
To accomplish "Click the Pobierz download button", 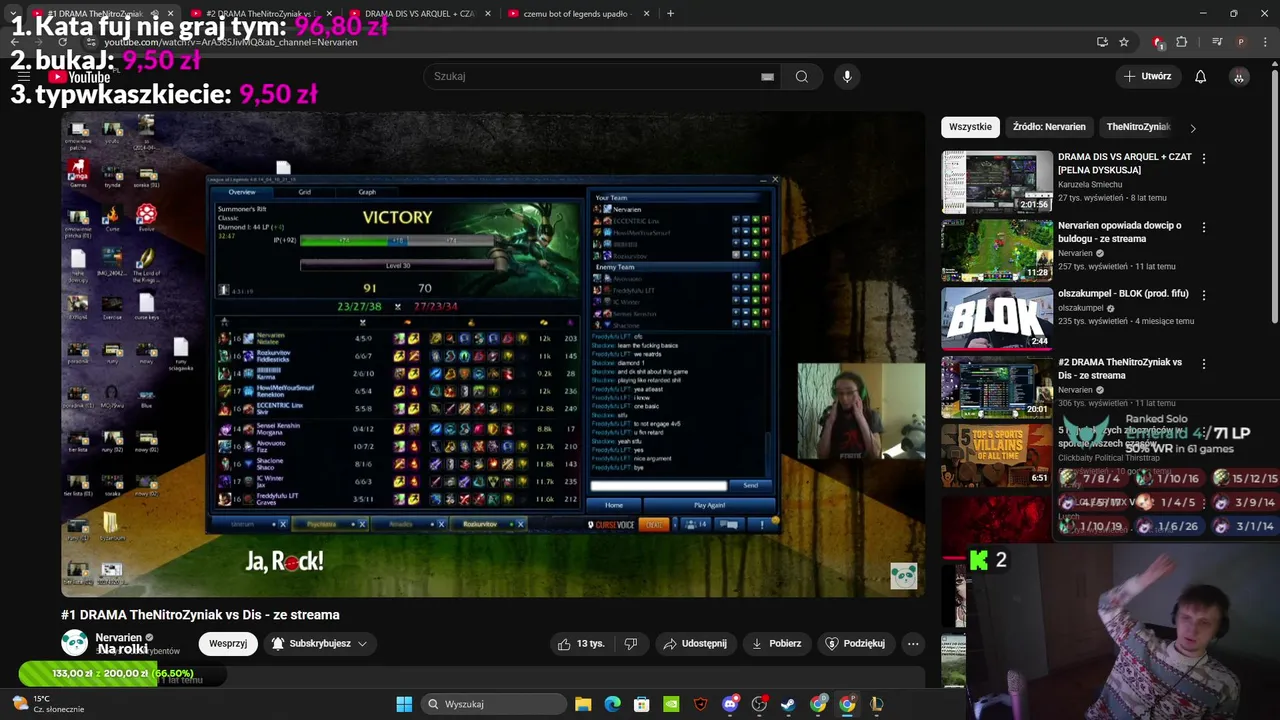I will 776,644.
